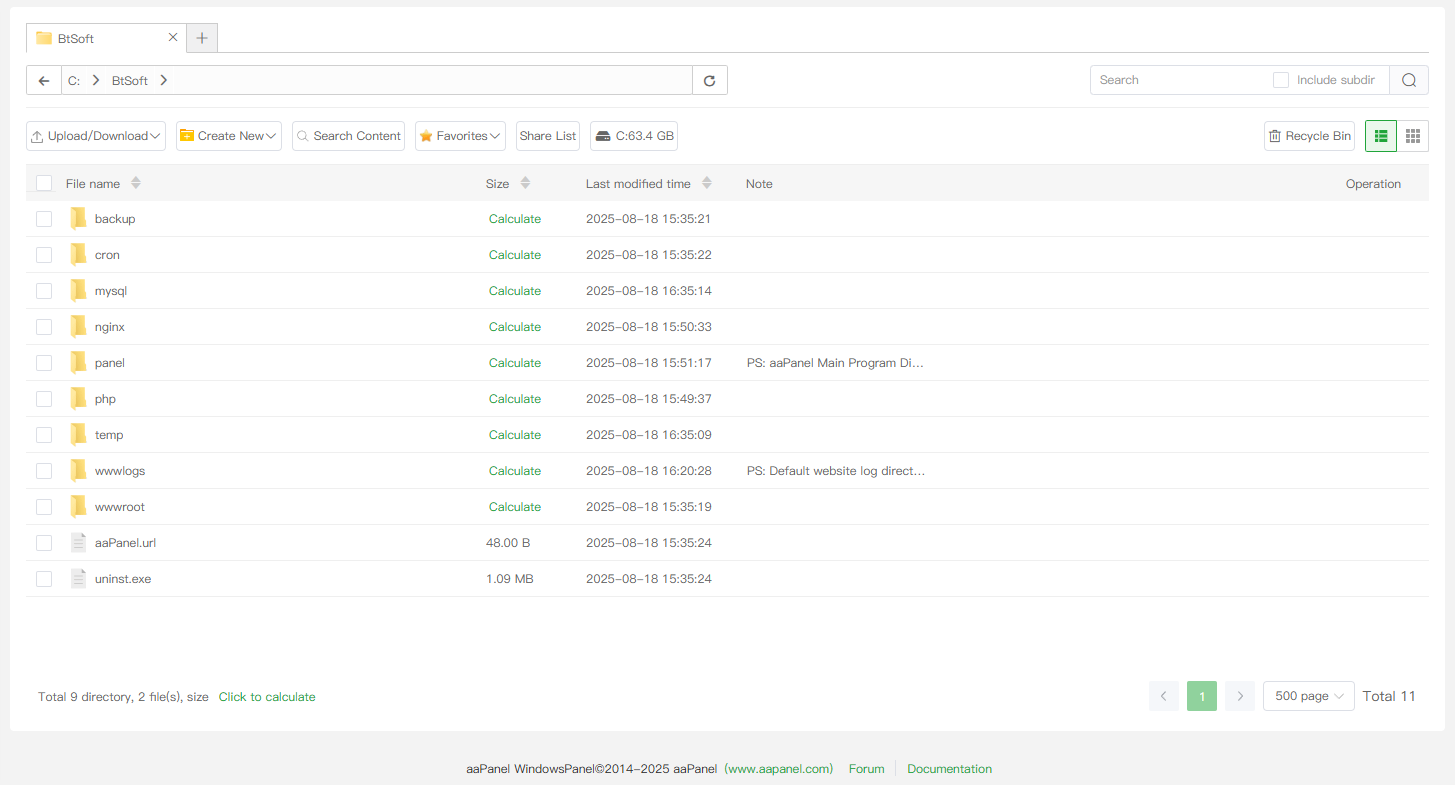Expand the Create New dropdown

pyautogui.click(x=229, y=136)
